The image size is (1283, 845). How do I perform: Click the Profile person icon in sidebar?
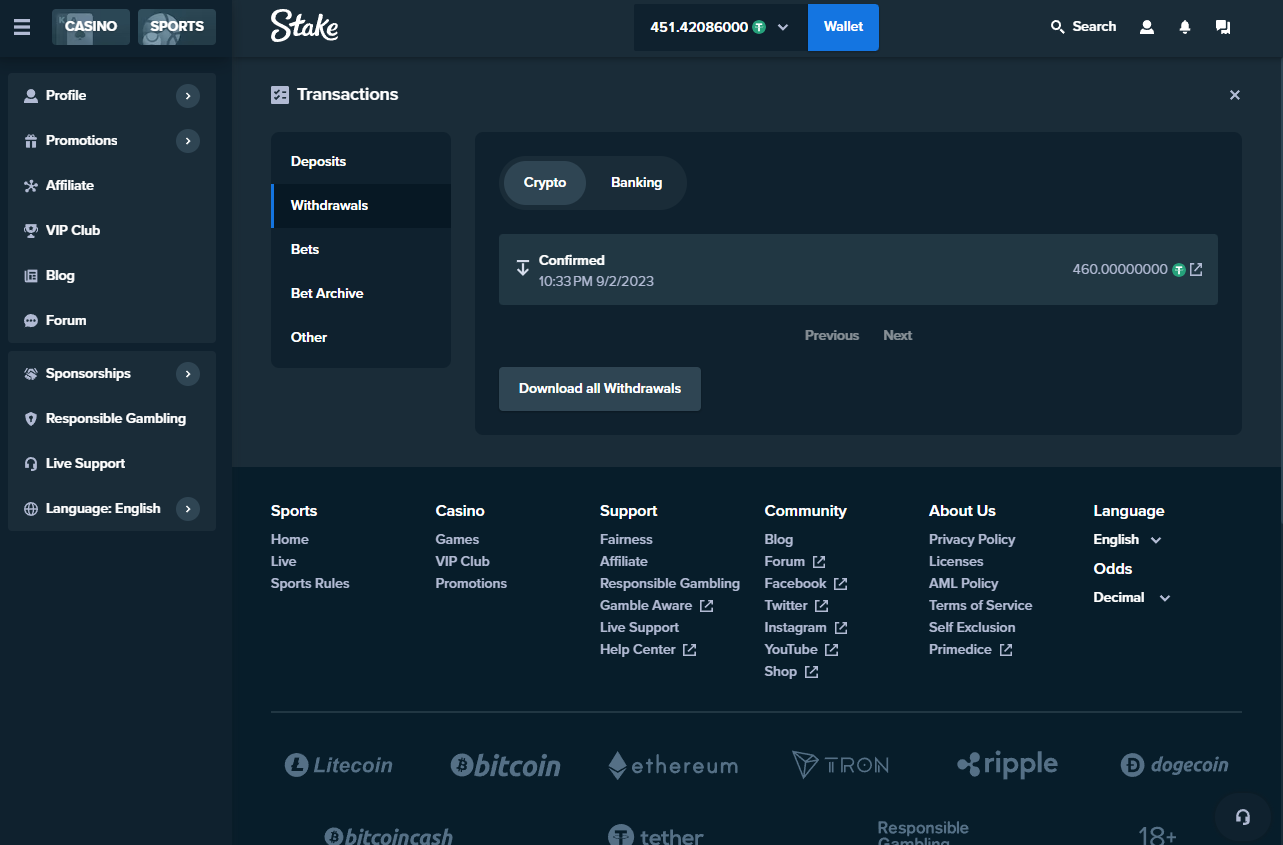click(x=31, y=96)
